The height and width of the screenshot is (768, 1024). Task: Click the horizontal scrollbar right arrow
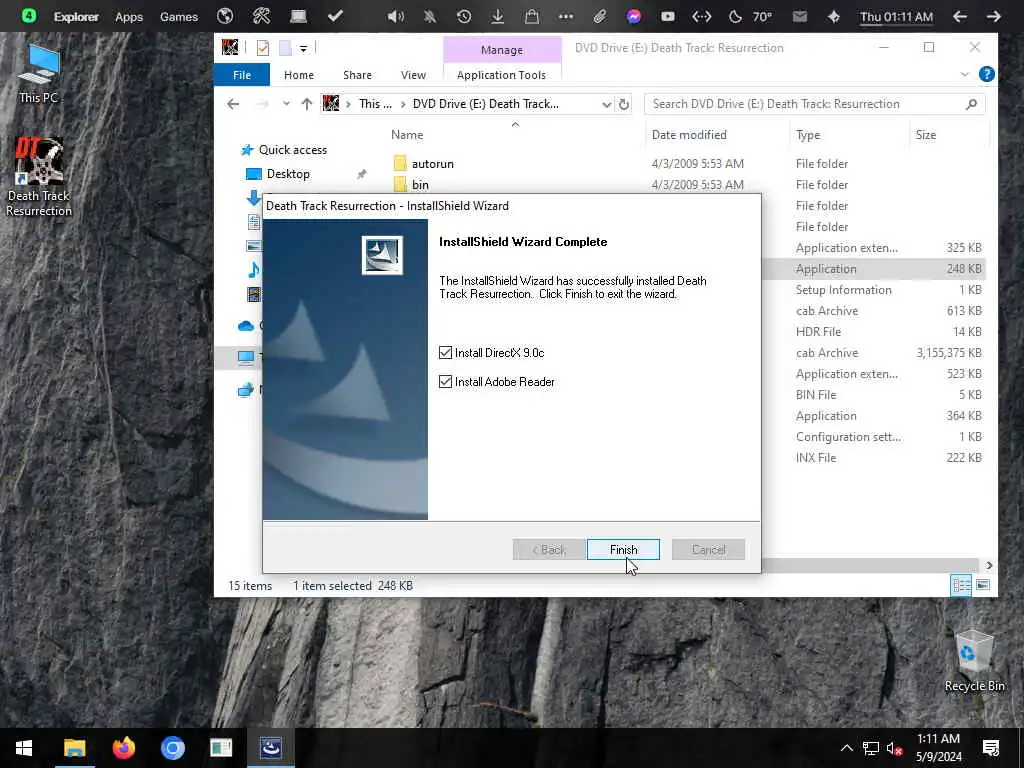pos(989,566)
